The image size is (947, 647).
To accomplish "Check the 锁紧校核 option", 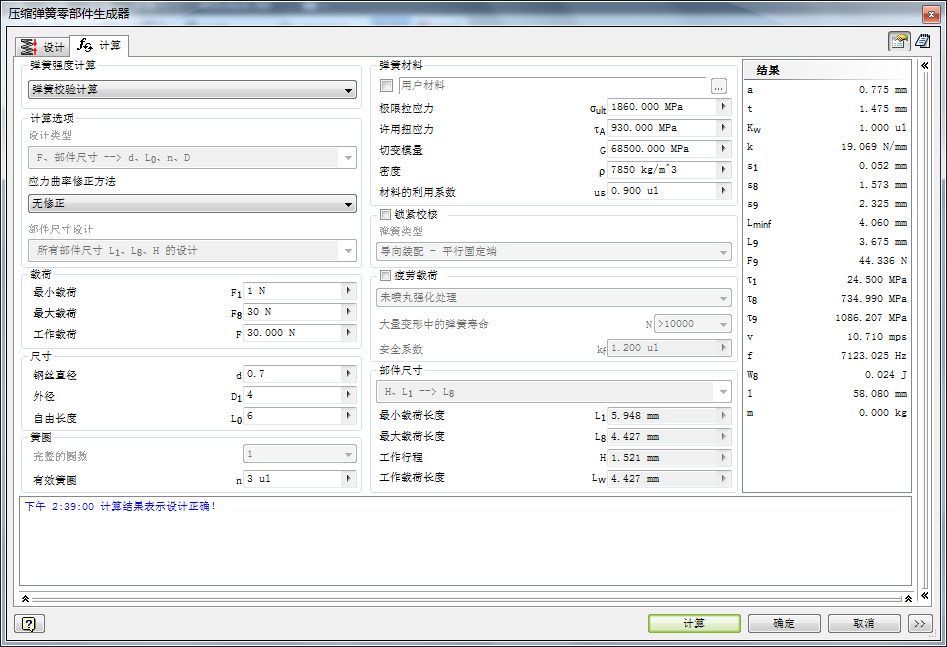I will 386,214.
